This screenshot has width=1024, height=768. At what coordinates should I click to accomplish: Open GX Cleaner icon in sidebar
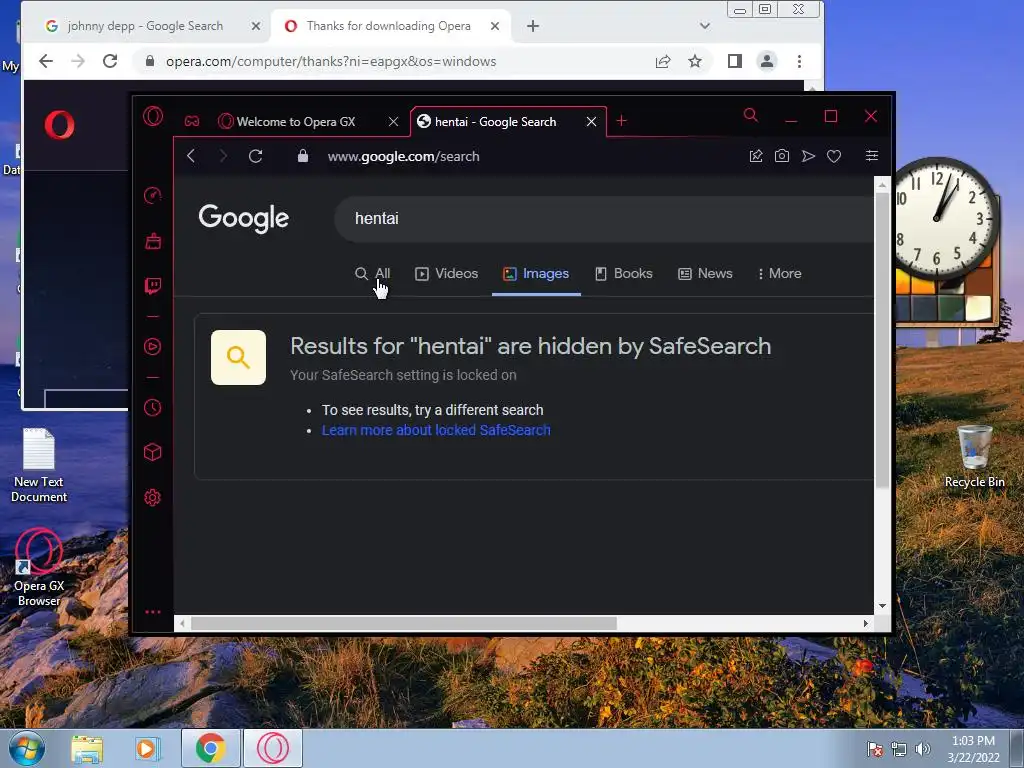[x=153, y=241]
